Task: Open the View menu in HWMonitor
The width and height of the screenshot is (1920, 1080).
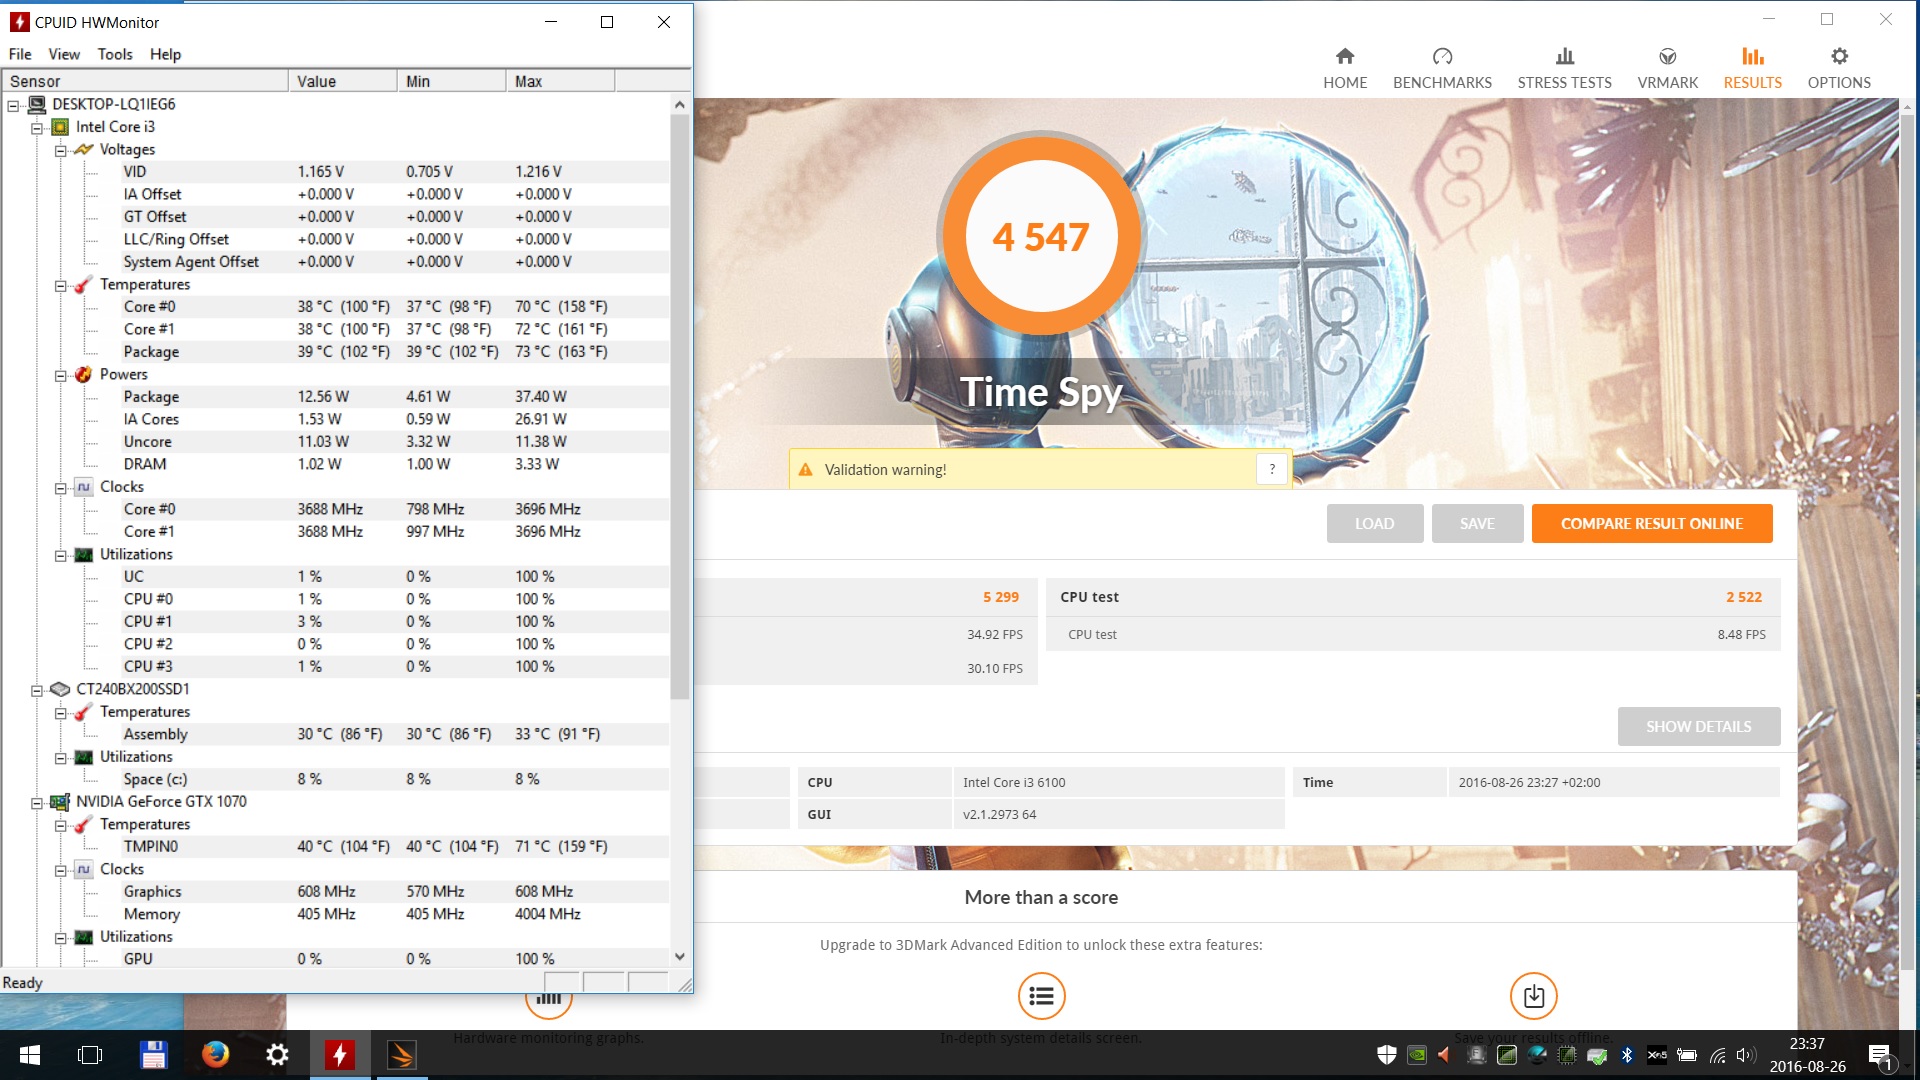Action: pos(64,54)
